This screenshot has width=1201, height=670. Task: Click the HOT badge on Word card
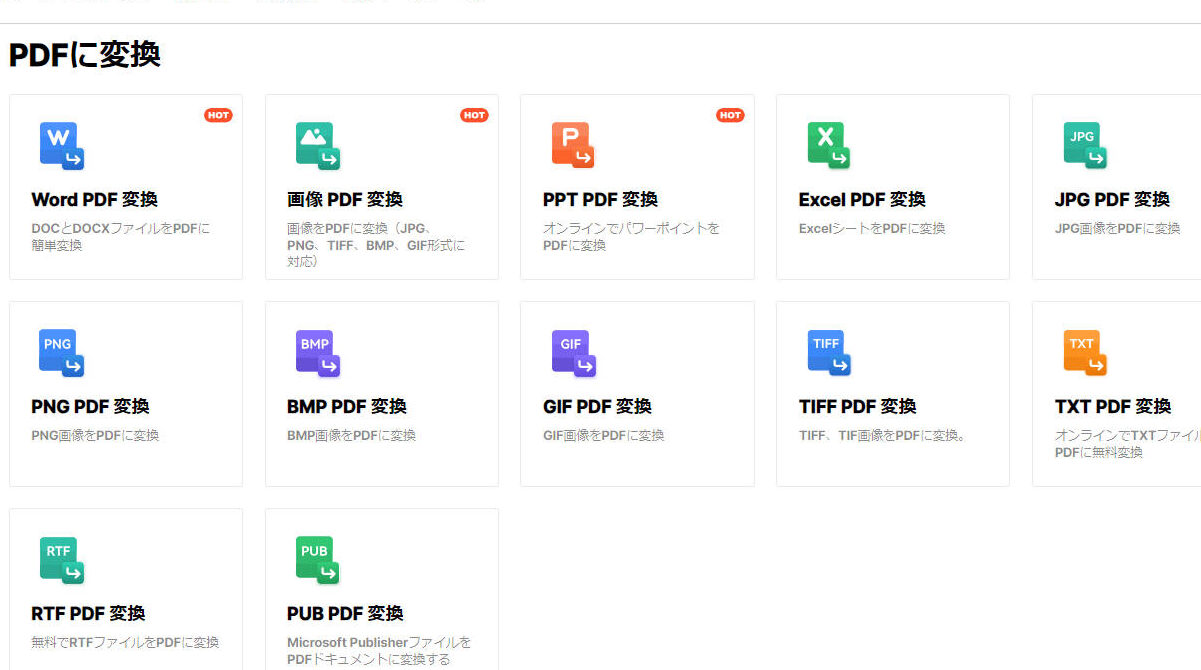click(218, 115)
